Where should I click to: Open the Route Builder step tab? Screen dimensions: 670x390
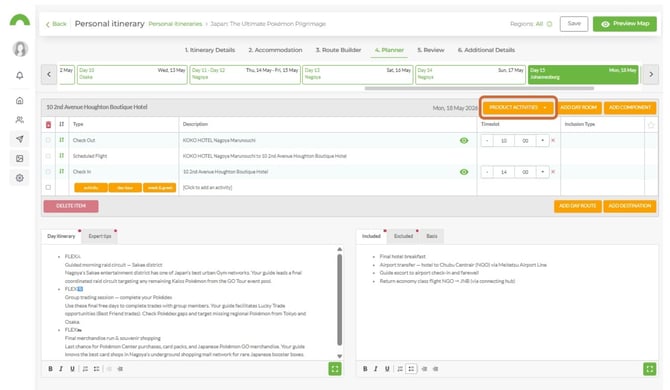[338, 50]
